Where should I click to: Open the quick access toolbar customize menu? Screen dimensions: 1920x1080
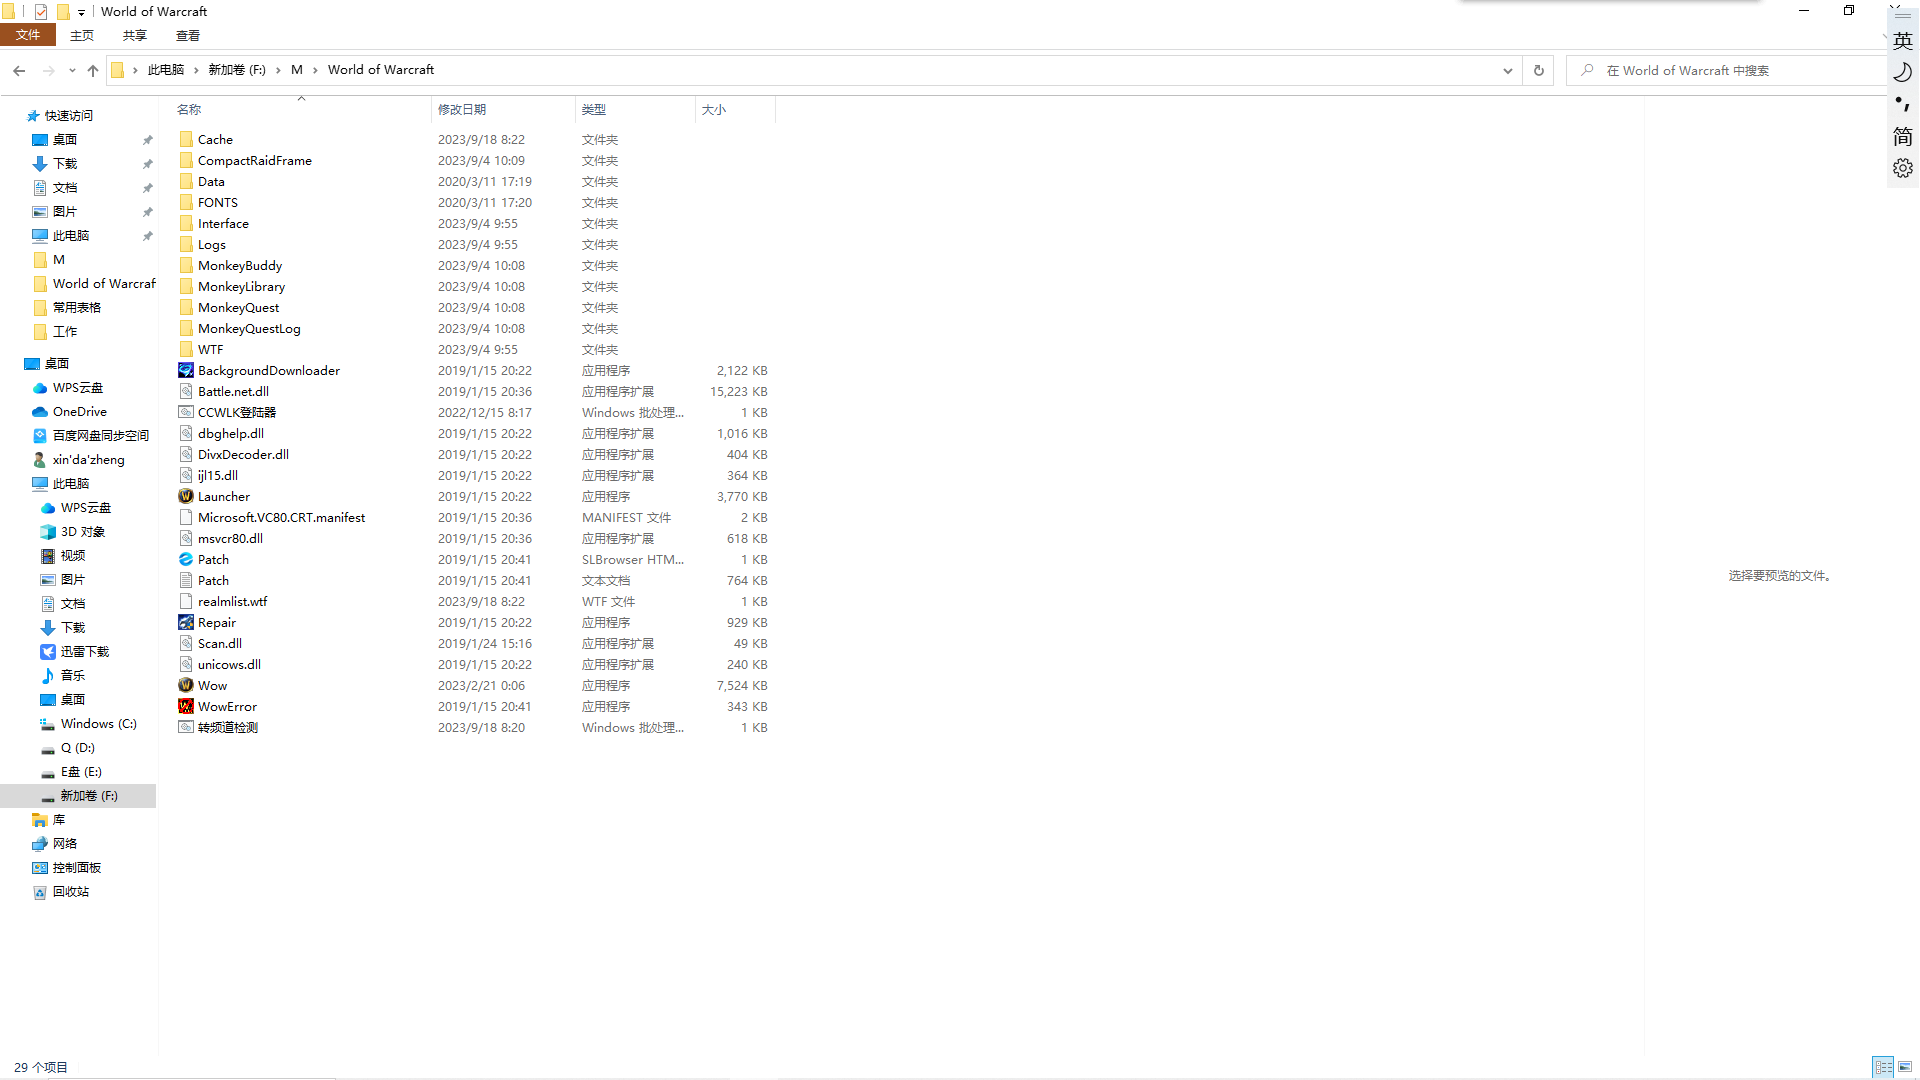coord(81,11)
